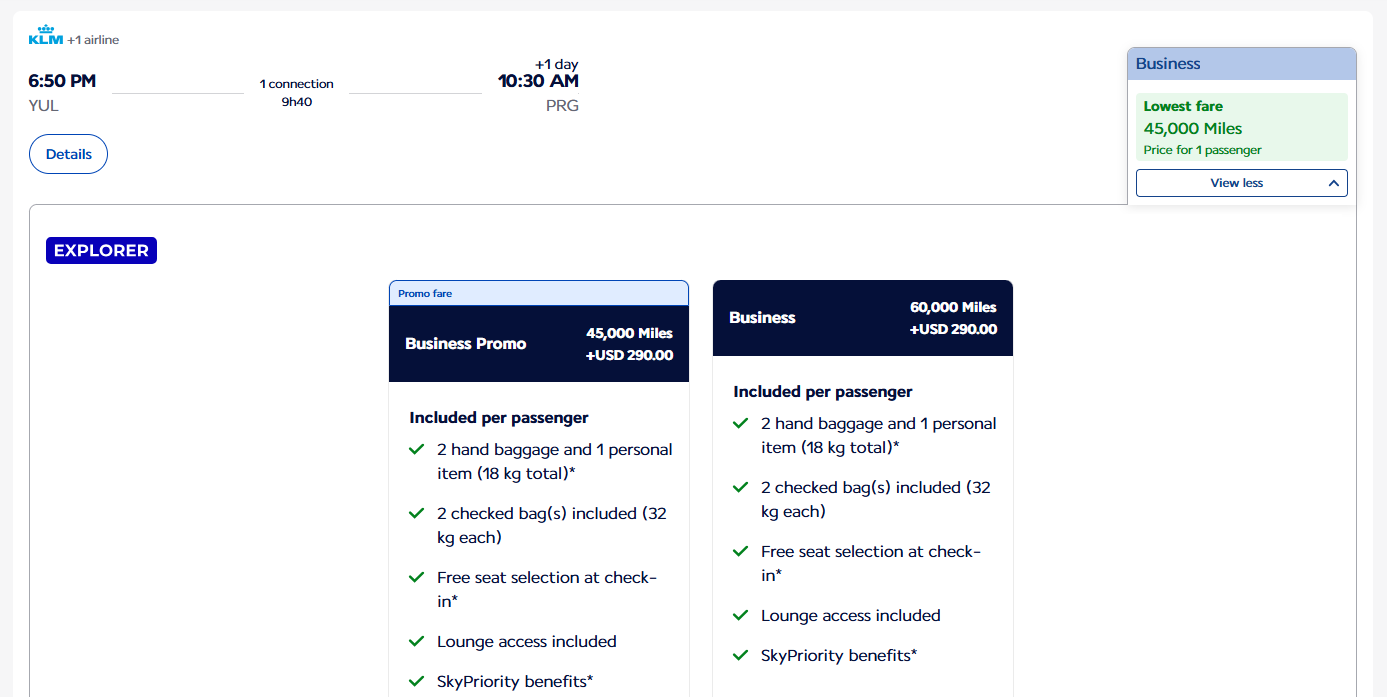Viewport: 1387px width, 697px height.
Task: Click the Business cabin header
Action: click(x=1241, y=64)
